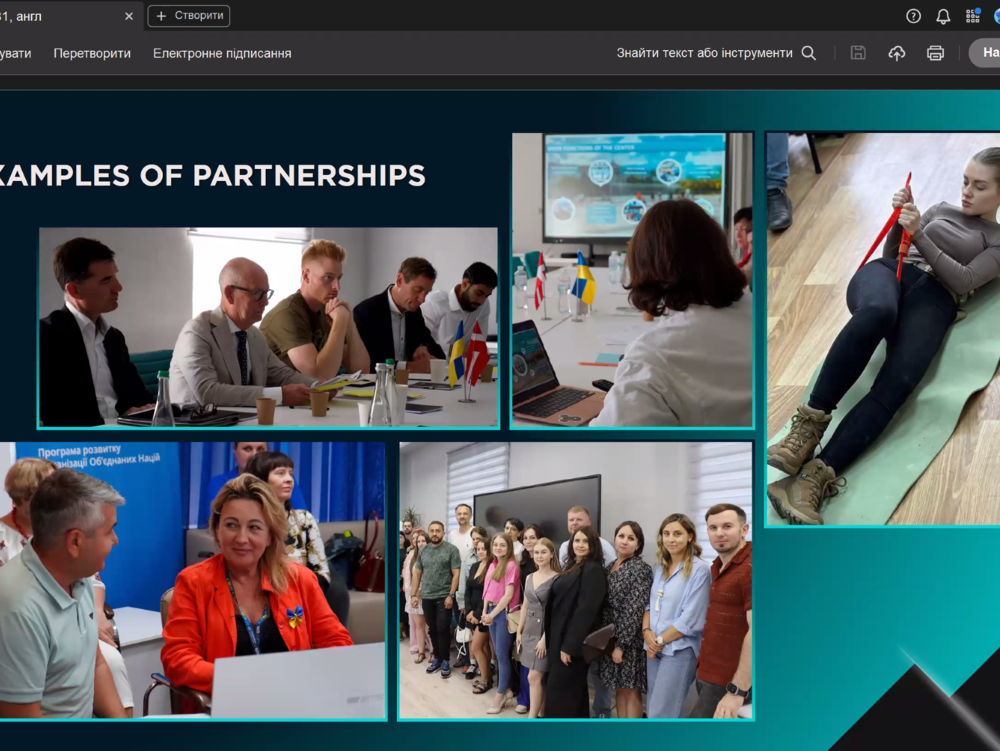Open the notifications bell
This screenshot has width=1000, height=751.
click(x=943, y=16)
